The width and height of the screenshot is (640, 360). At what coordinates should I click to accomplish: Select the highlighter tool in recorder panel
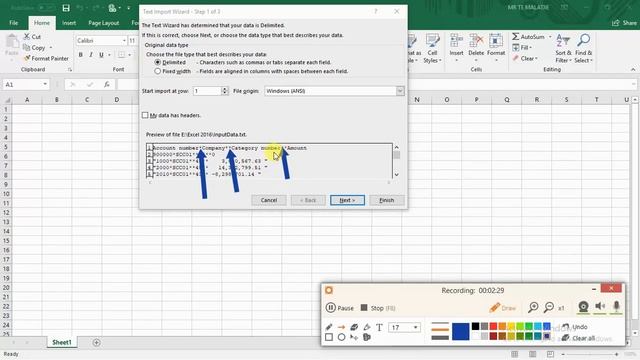[x=367, y=327]
